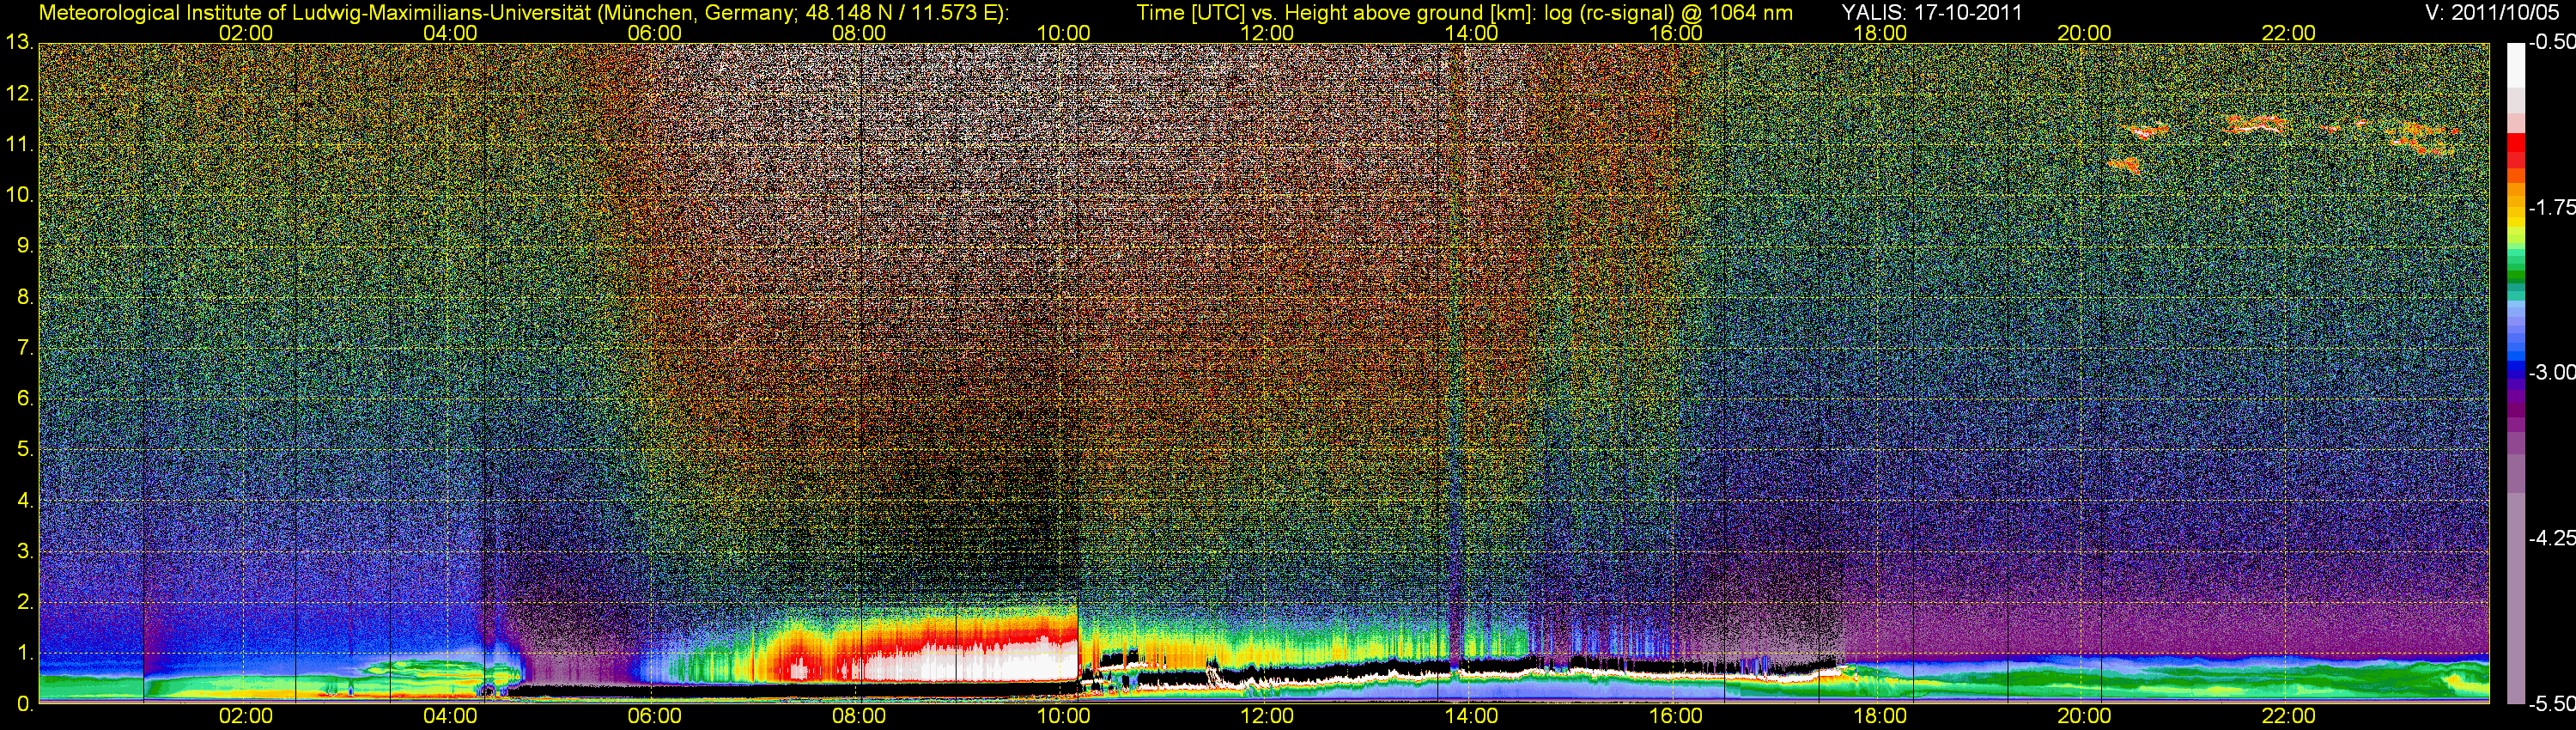Viewport: 2576px width, 730px height.
Task: Click the 22:00 label on the bottom time axis
Action: point(2289,716)
